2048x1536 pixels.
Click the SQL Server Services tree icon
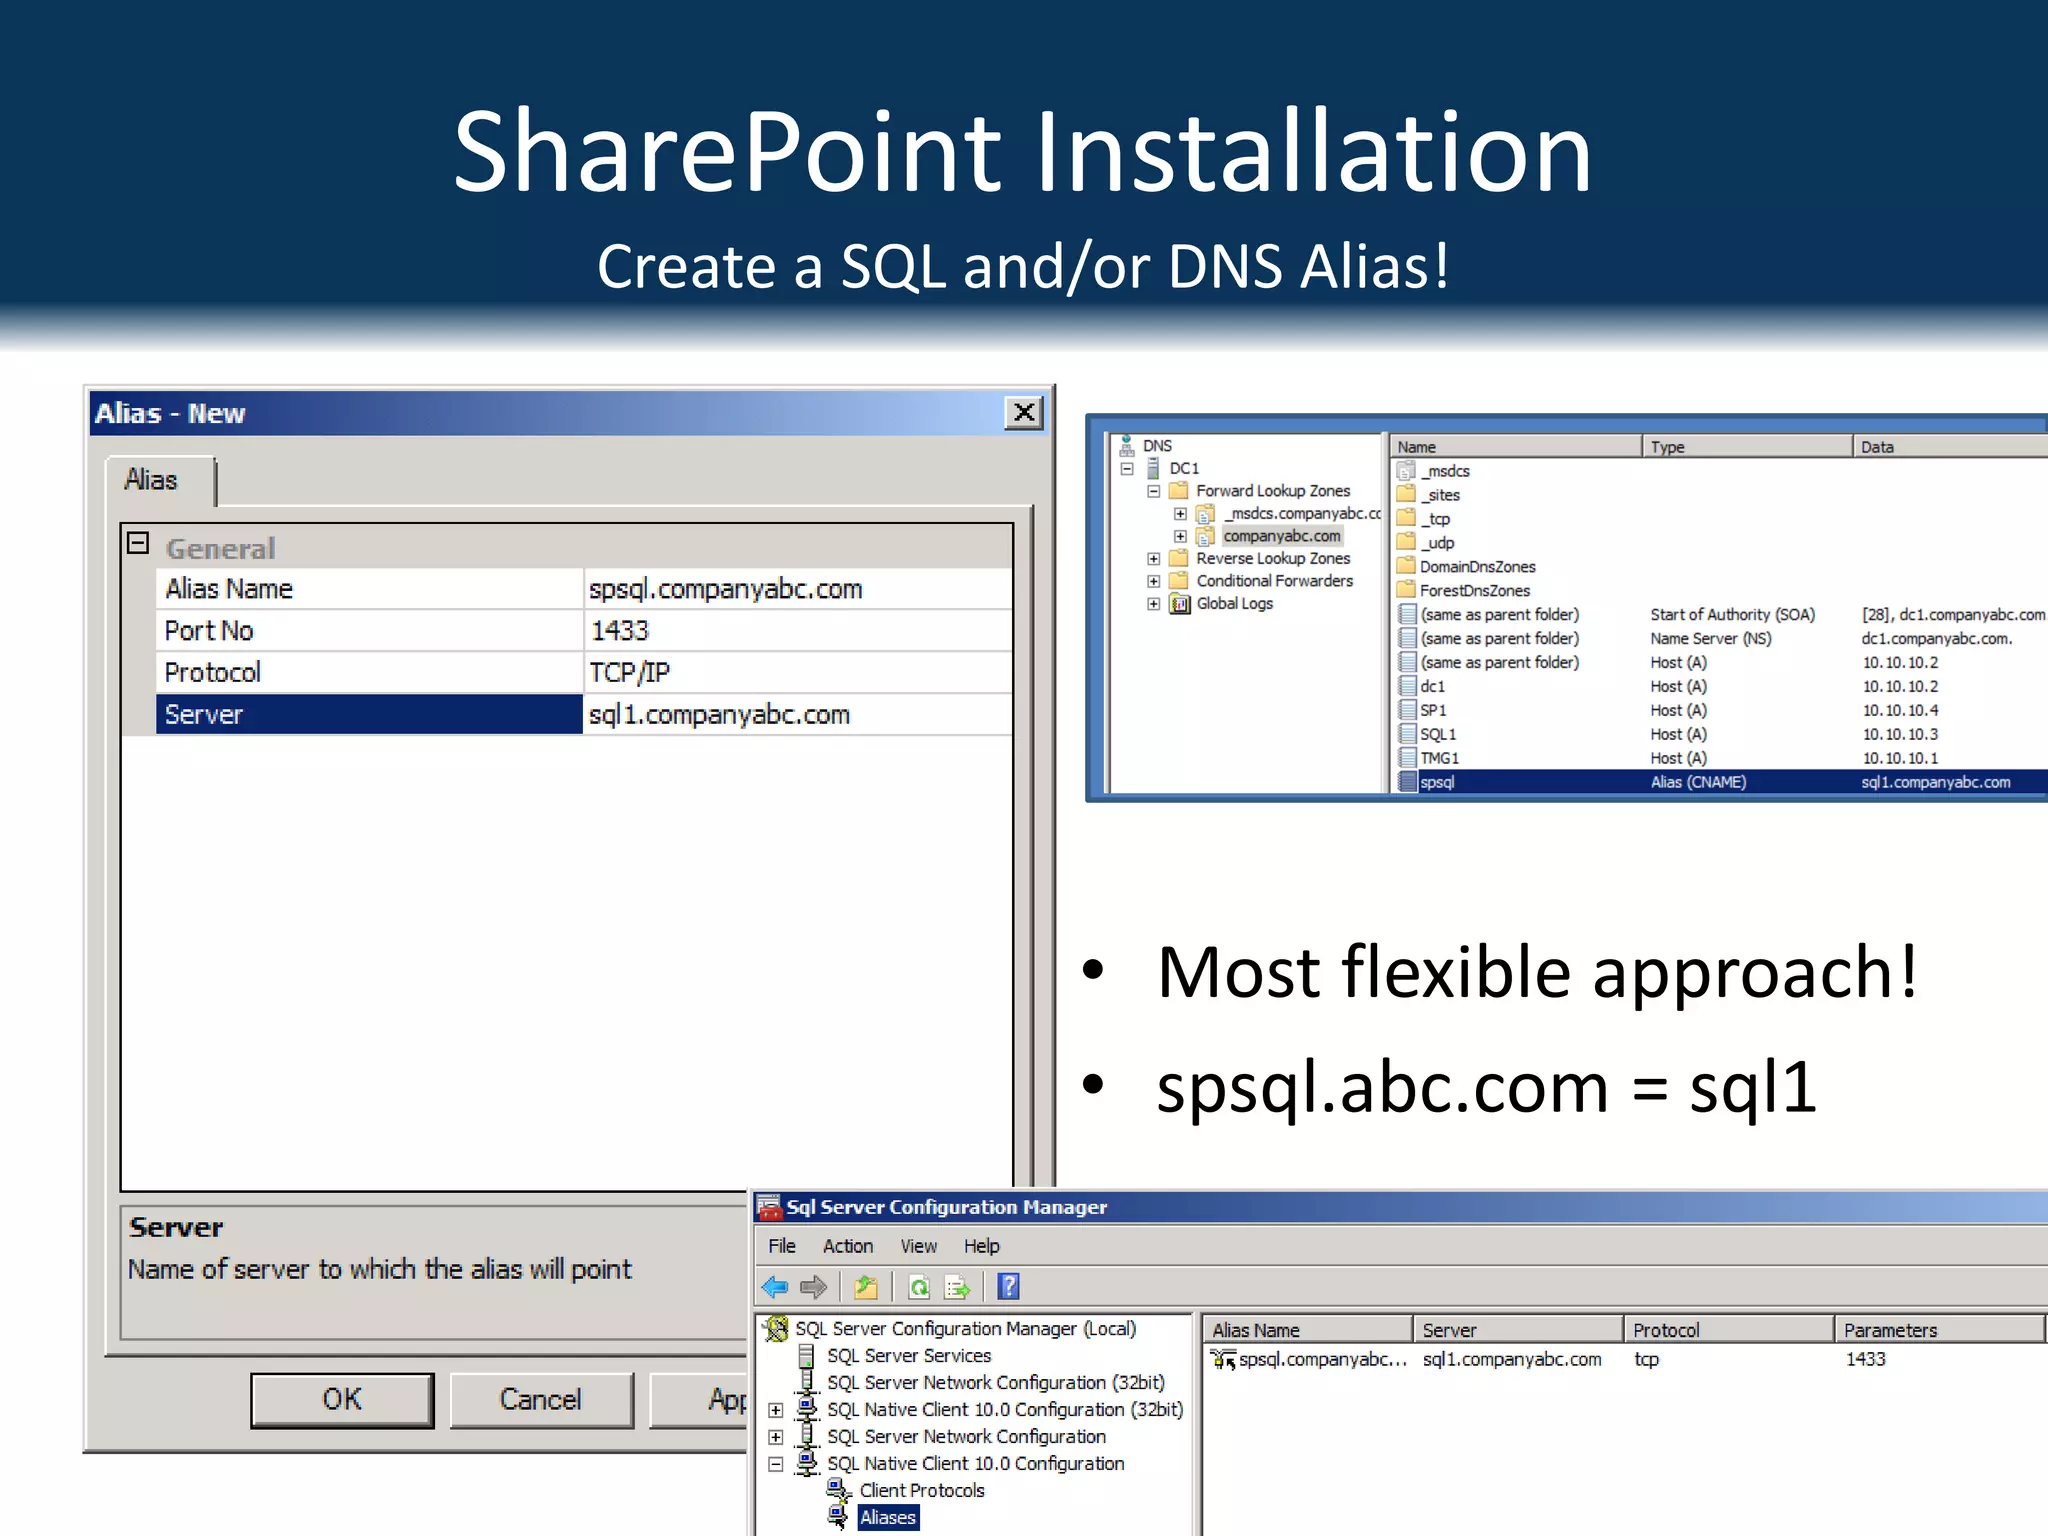coord(806,1356)
